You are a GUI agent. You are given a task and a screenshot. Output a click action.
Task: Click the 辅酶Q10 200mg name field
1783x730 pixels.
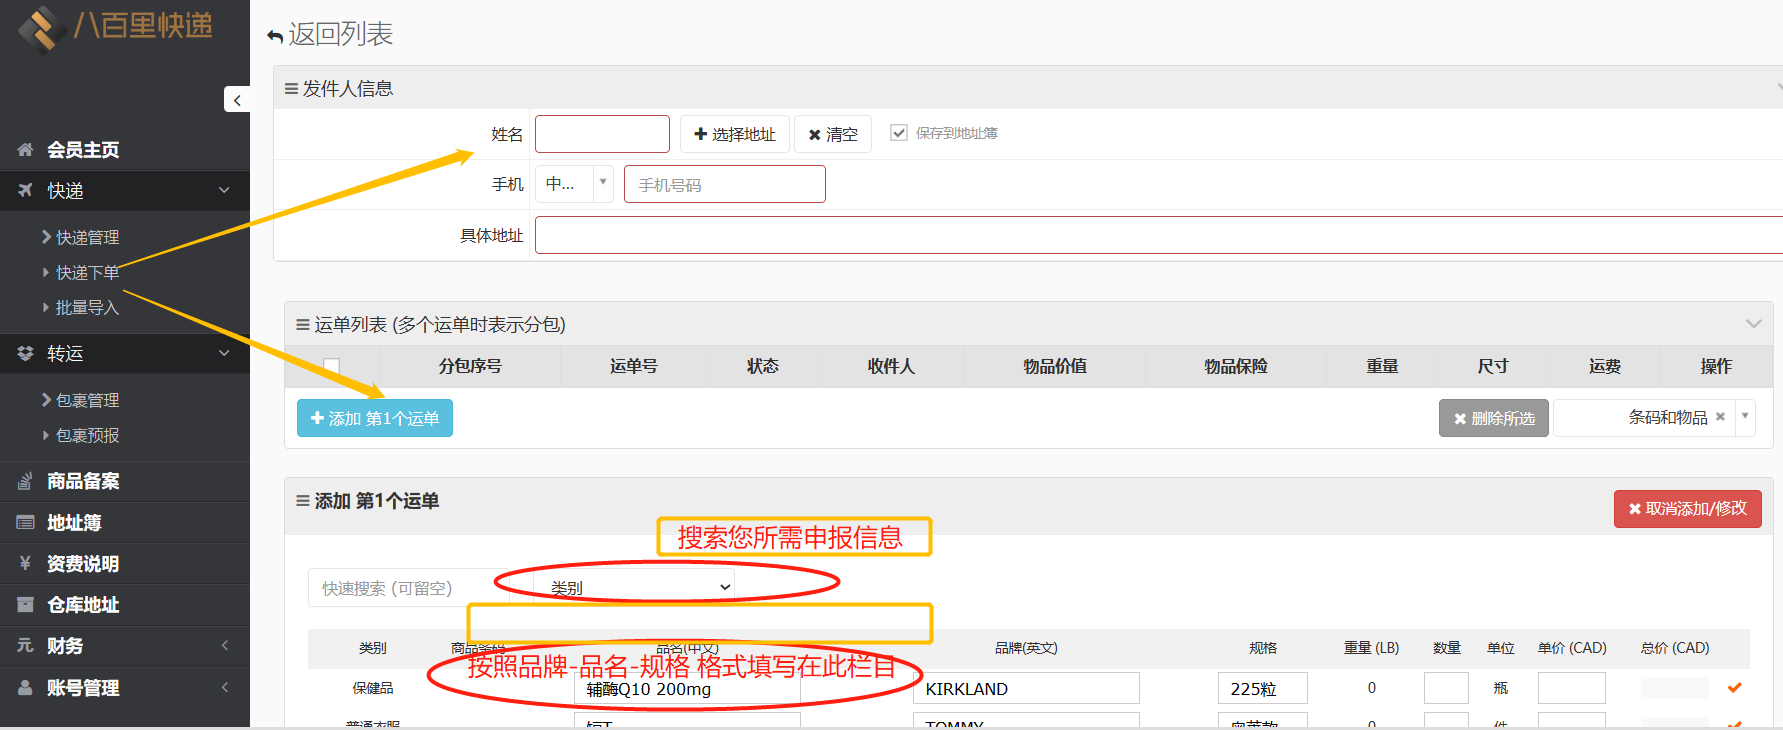(687, 688)
